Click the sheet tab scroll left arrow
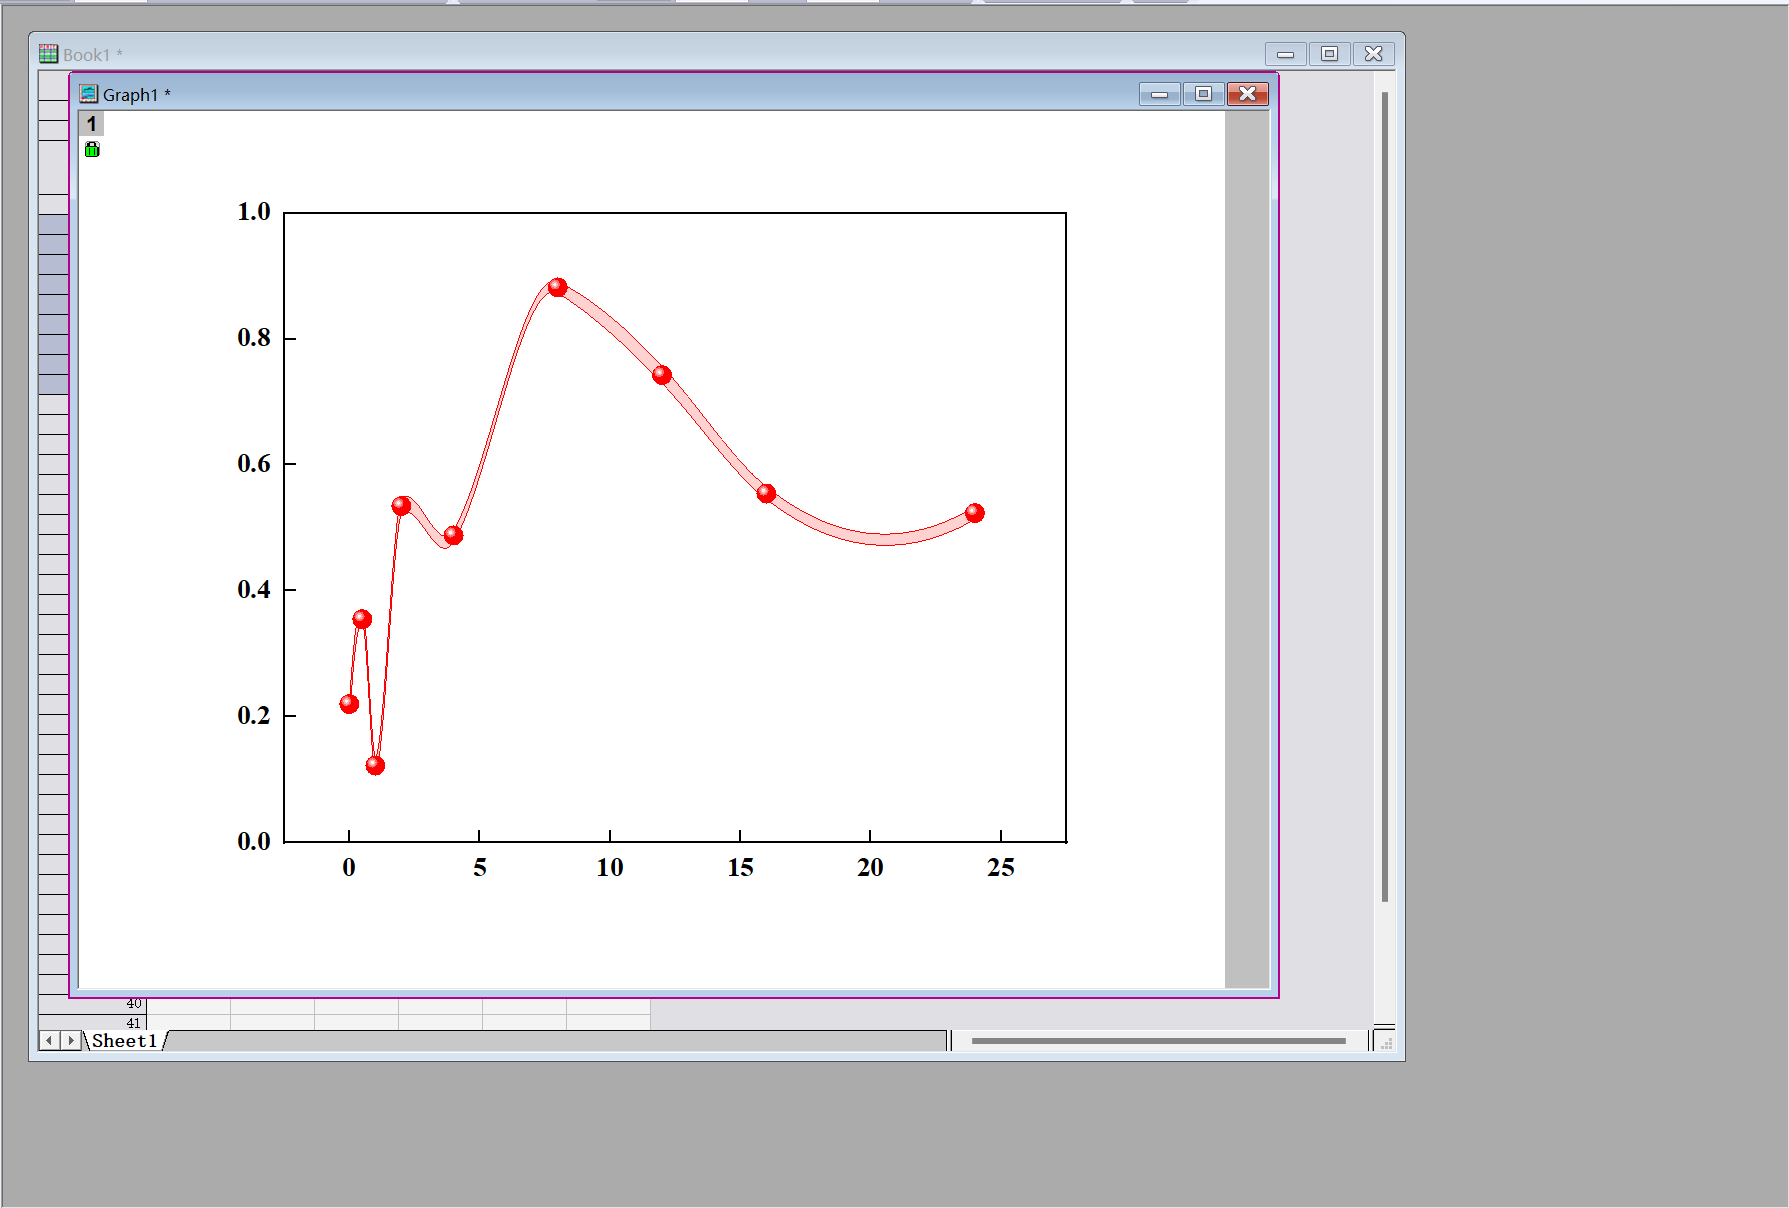 click(49, 1041)
